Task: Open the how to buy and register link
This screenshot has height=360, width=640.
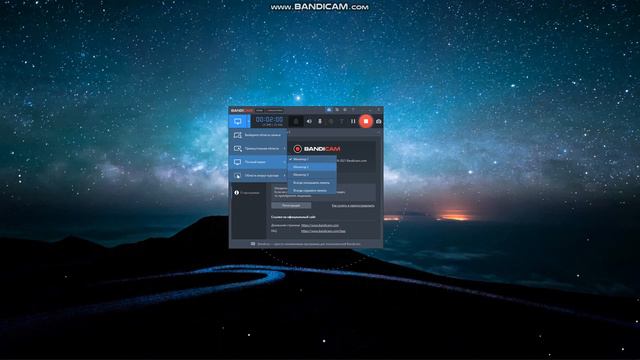Action: click(x=353, y=206)
